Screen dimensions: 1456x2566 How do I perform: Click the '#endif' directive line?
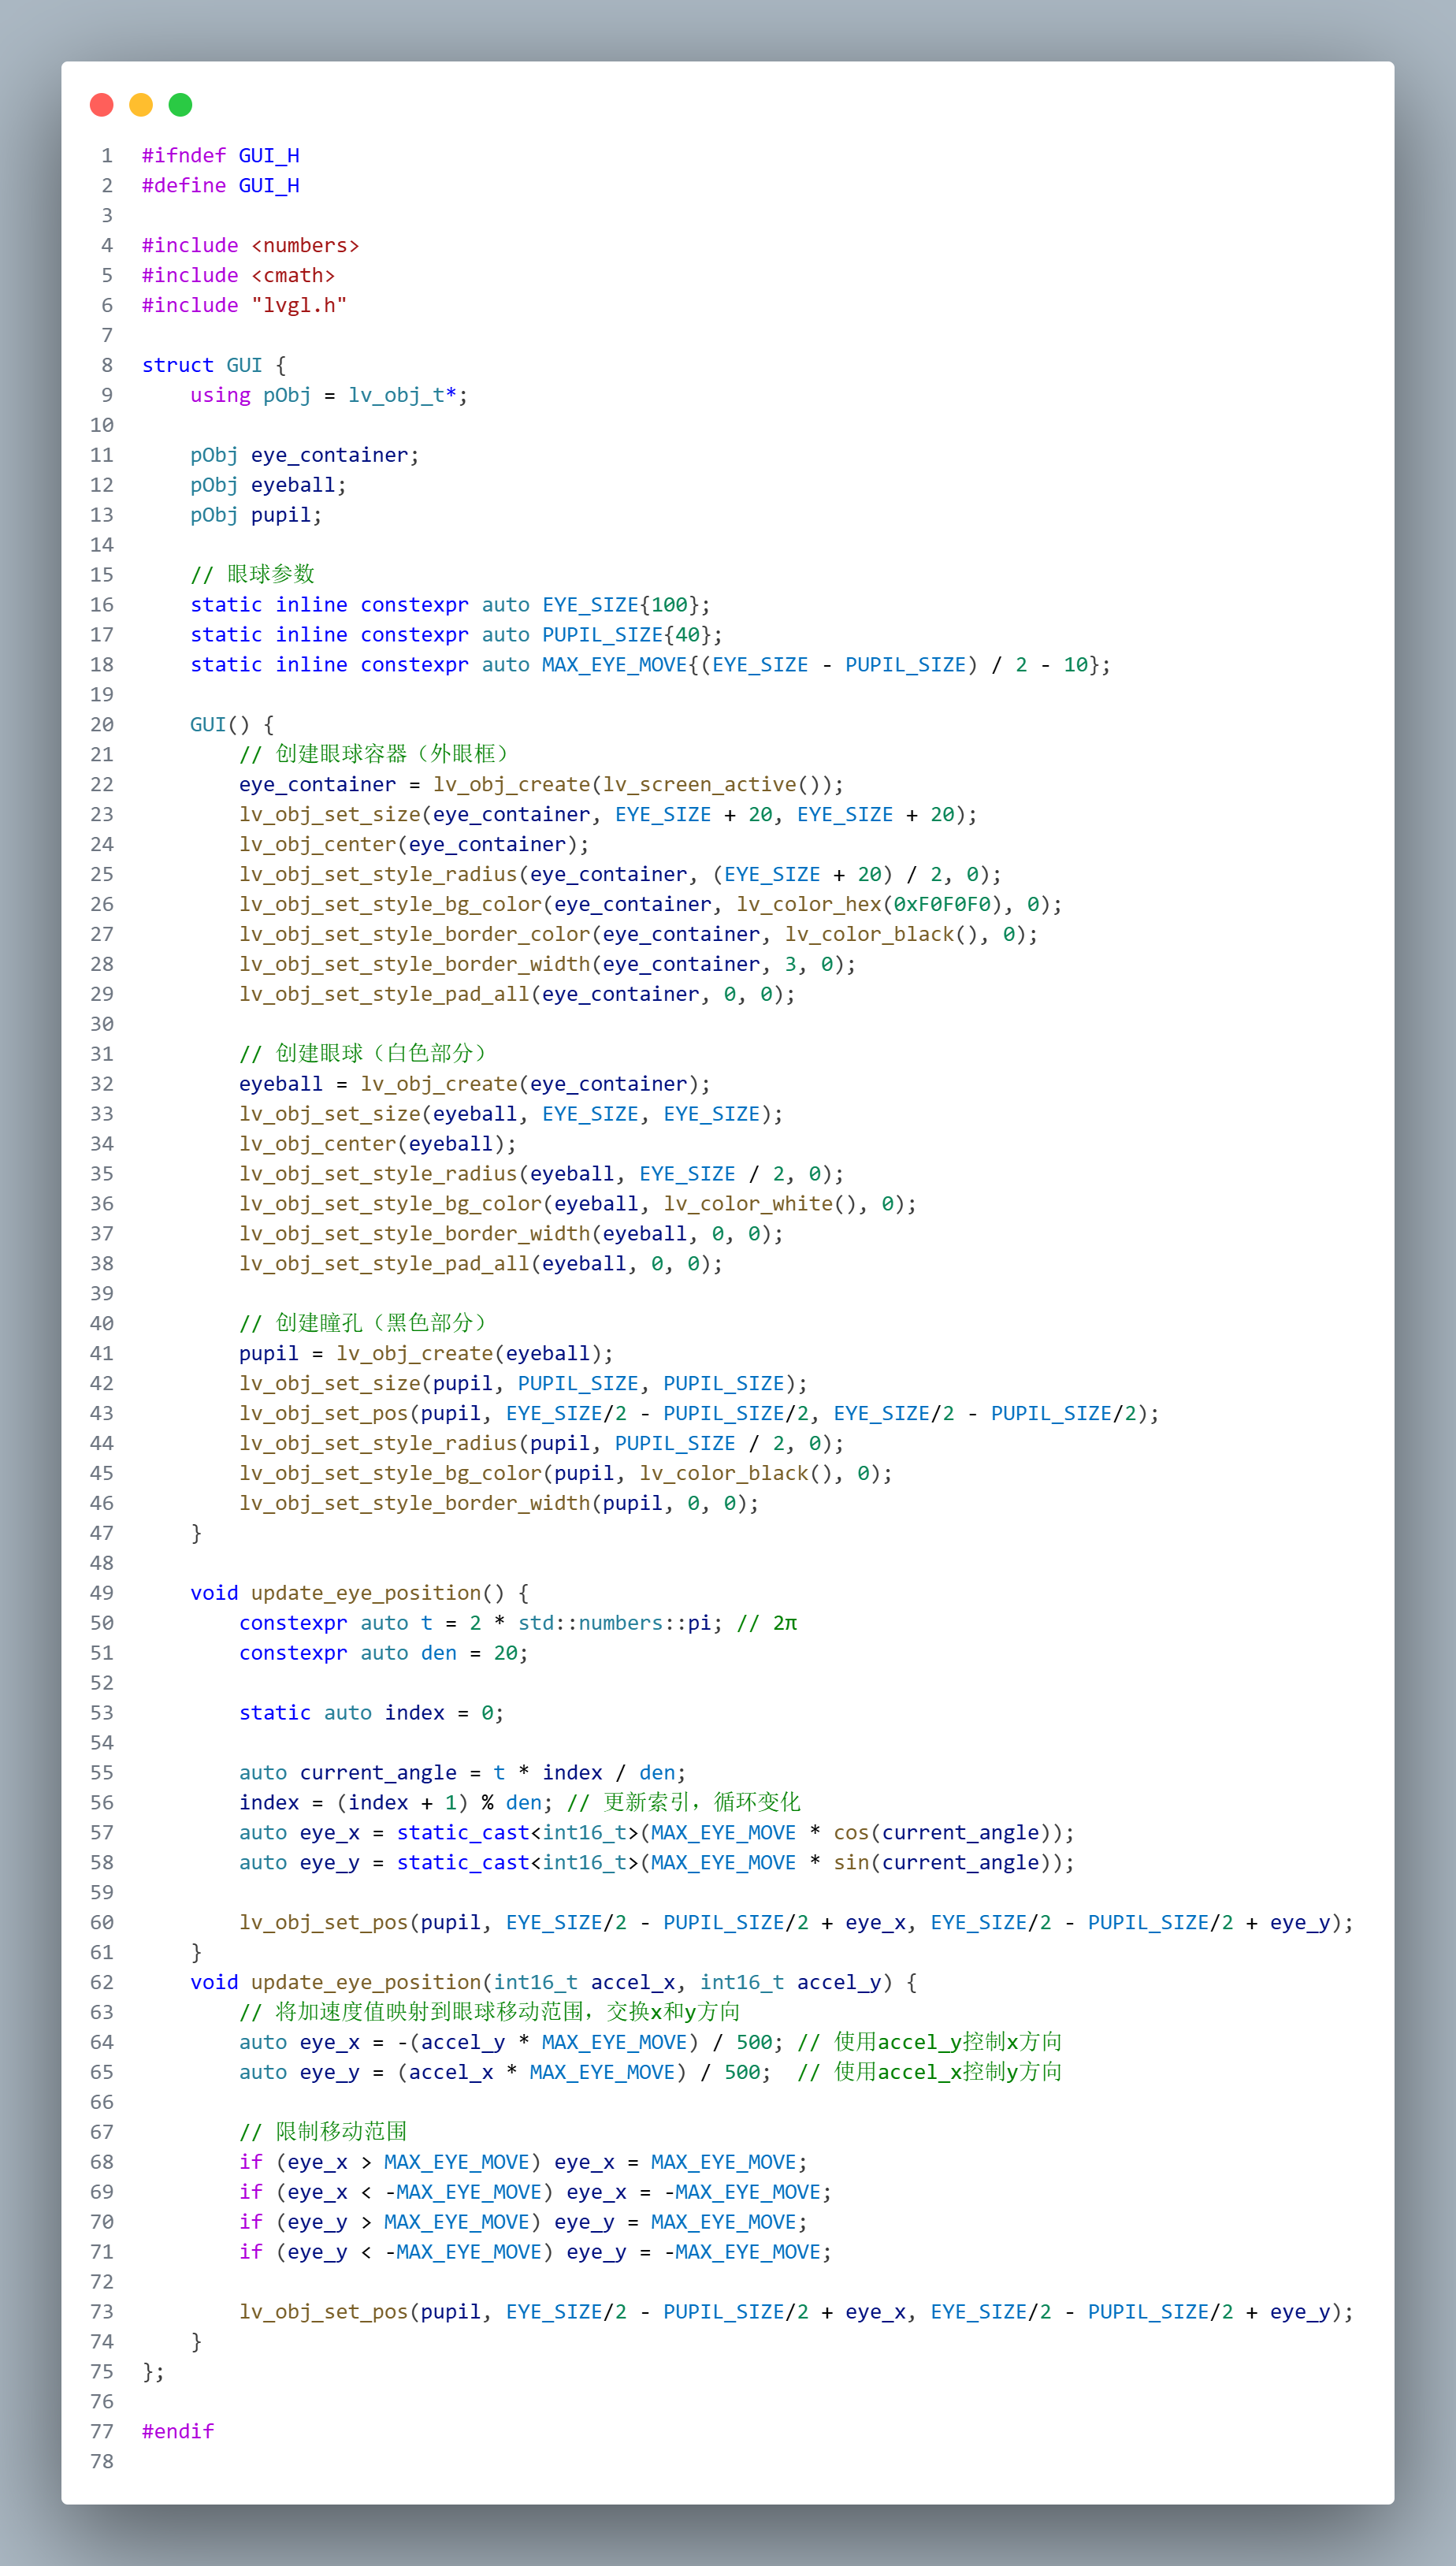(x=178, y=2432)
